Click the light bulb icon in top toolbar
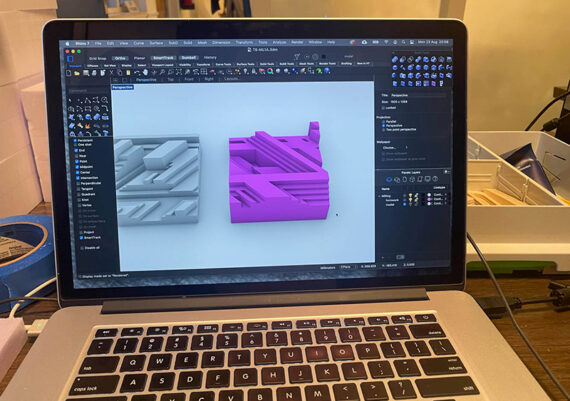Screen dimensions: 570x401 (x=246, y=72)
